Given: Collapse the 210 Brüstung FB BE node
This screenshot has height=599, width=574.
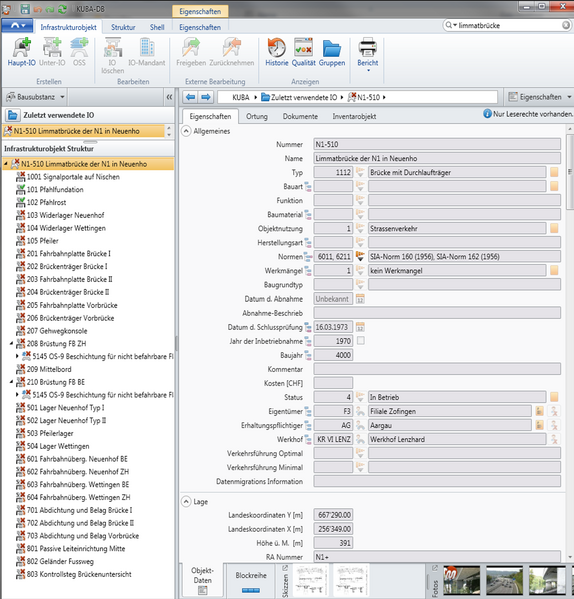Looking at the screenshot, I should tap(11, 382).
